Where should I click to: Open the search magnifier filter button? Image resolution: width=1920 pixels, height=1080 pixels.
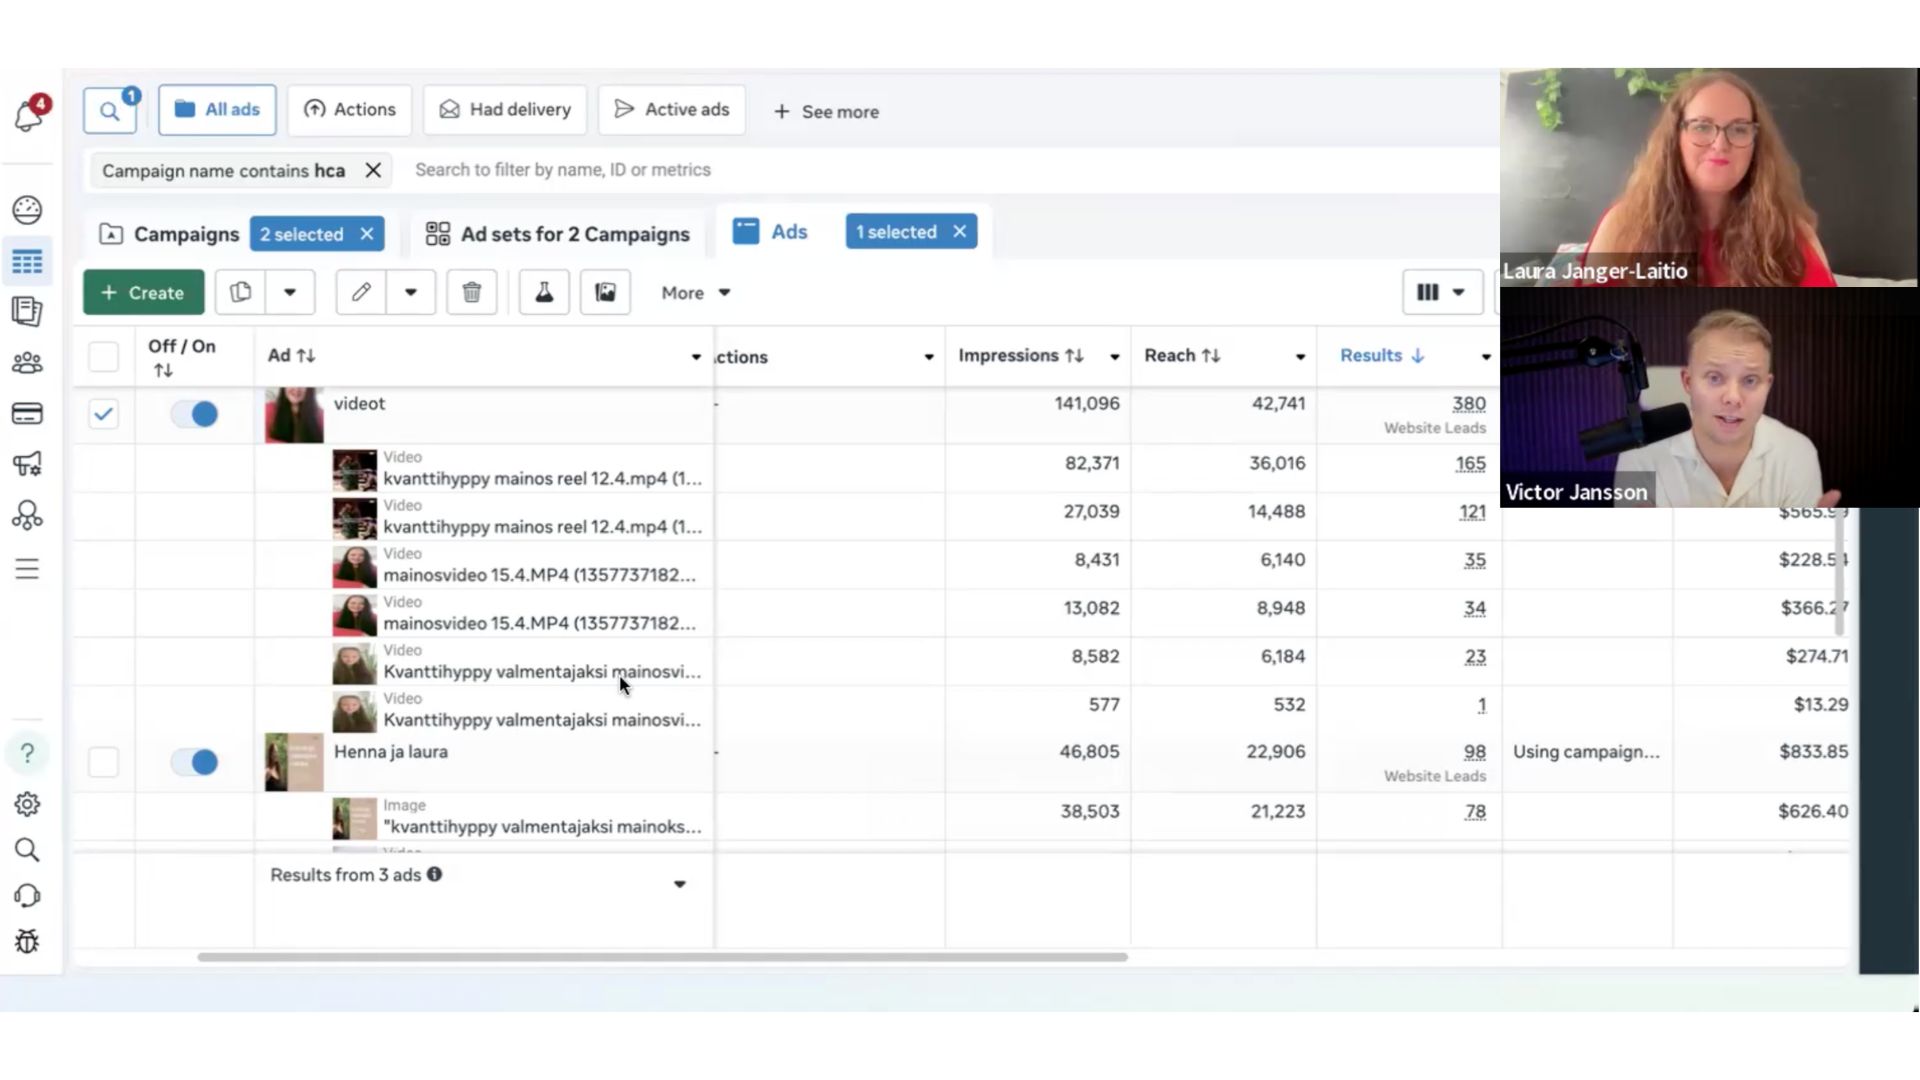pos(110,110)
